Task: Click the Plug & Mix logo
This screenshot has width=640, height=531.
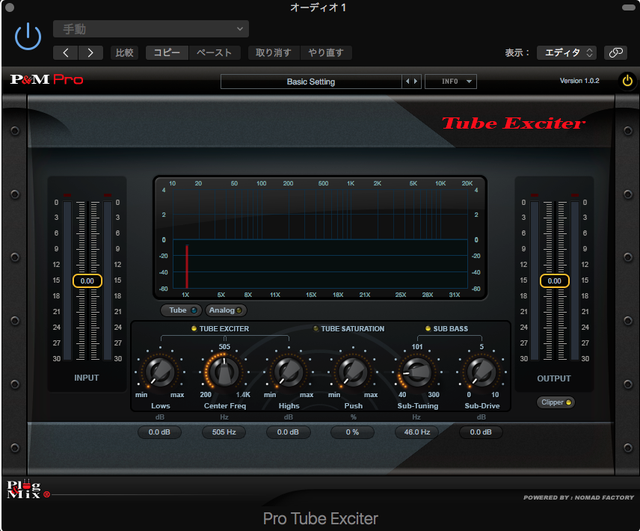Action: click(28, 489)
